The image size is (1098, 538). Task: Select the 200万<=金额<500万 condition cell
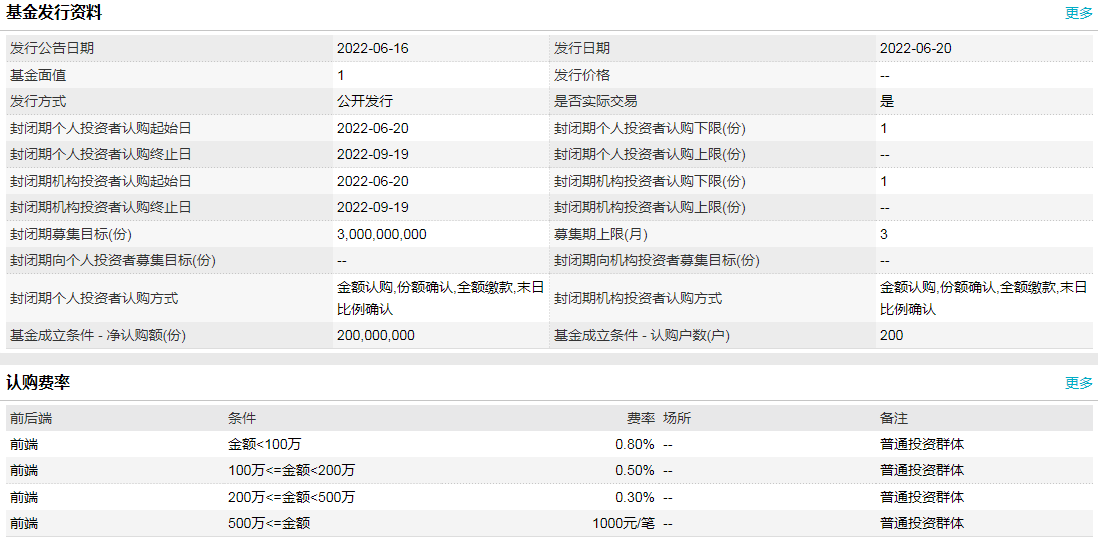click(291, 497)
